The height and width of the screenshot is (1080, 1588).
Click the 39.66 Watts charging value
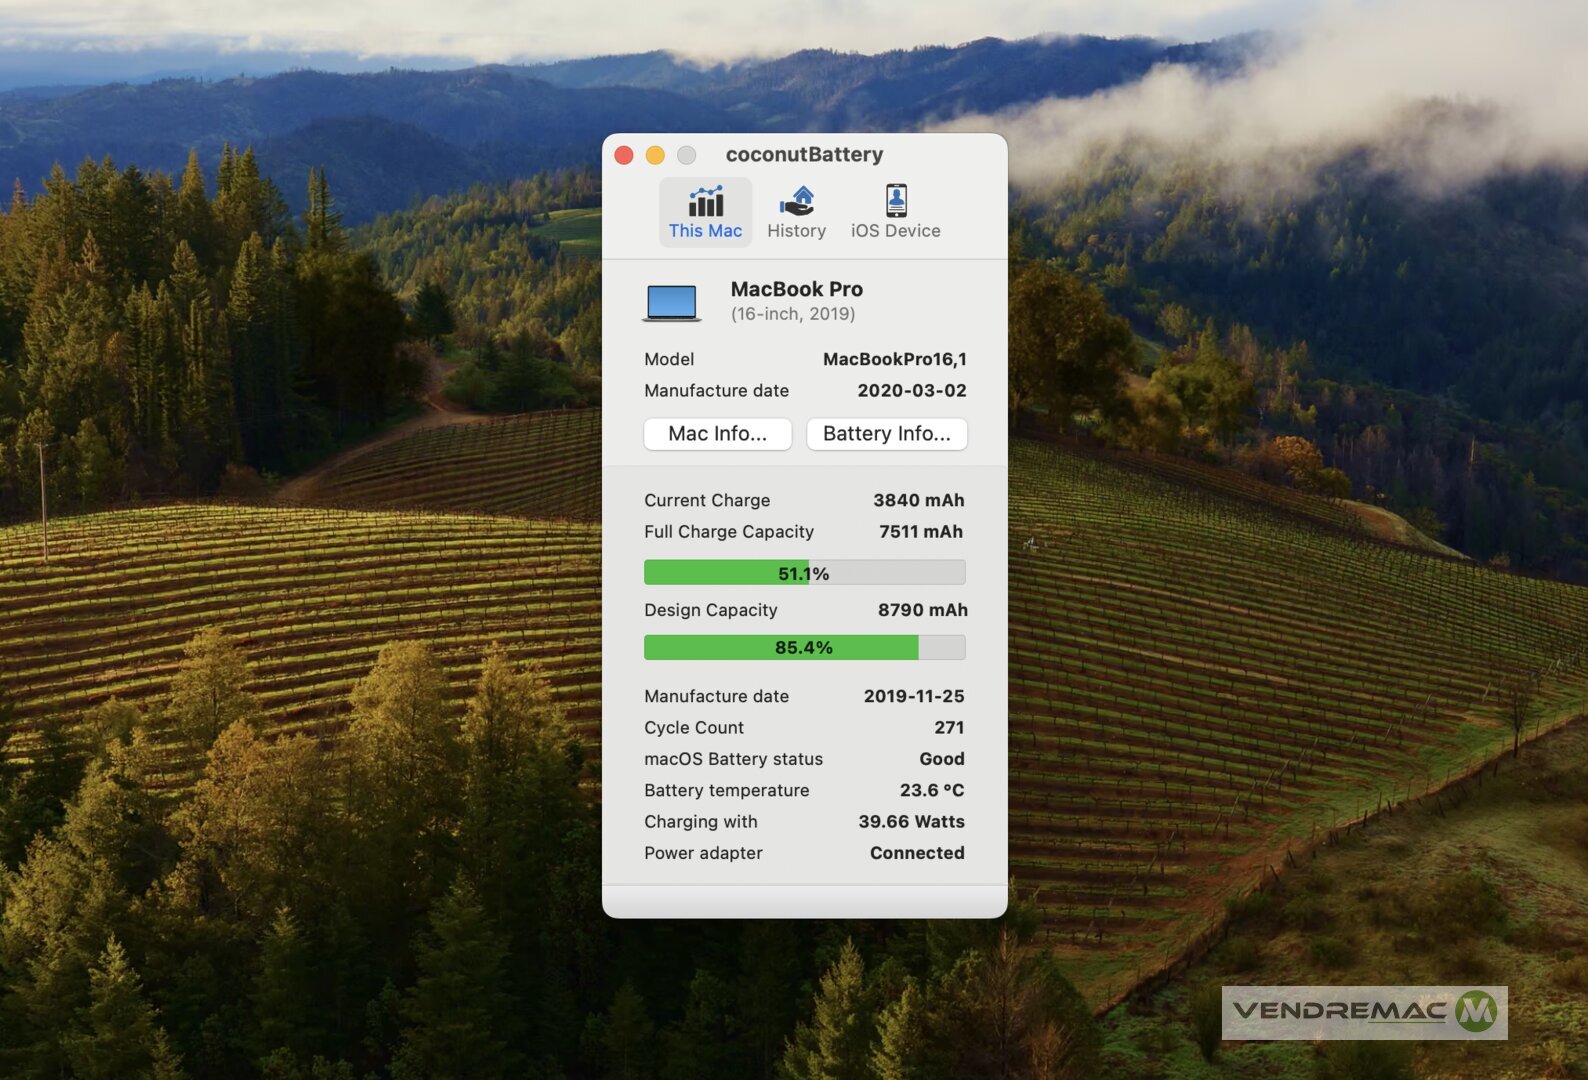pos(911,822)
